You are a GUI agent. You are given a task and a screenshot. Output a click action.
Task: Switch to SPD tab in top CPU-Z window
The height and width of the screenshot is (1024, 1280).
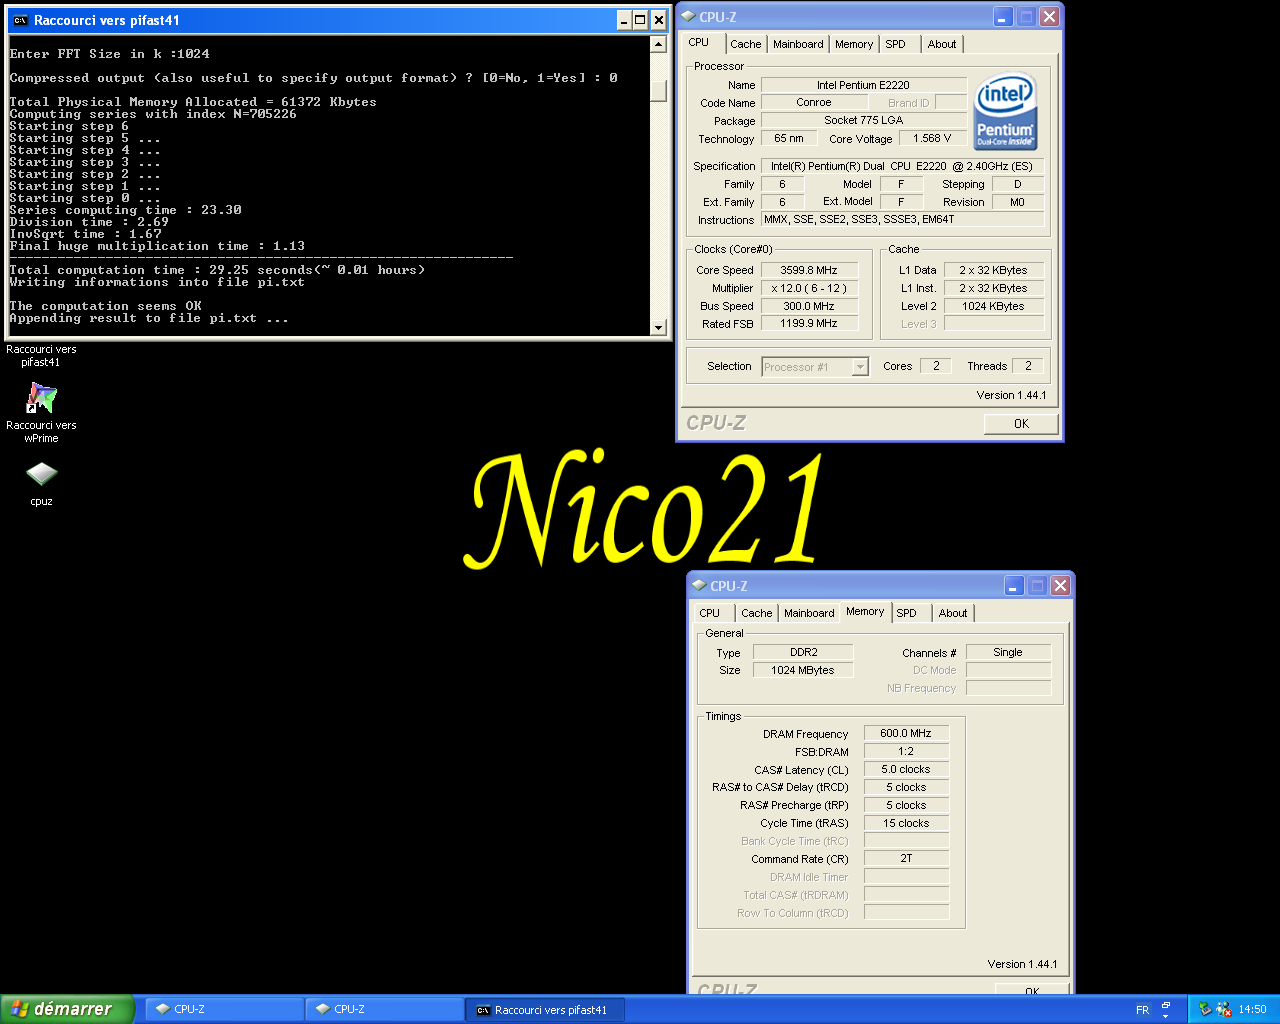pos(895,44)
